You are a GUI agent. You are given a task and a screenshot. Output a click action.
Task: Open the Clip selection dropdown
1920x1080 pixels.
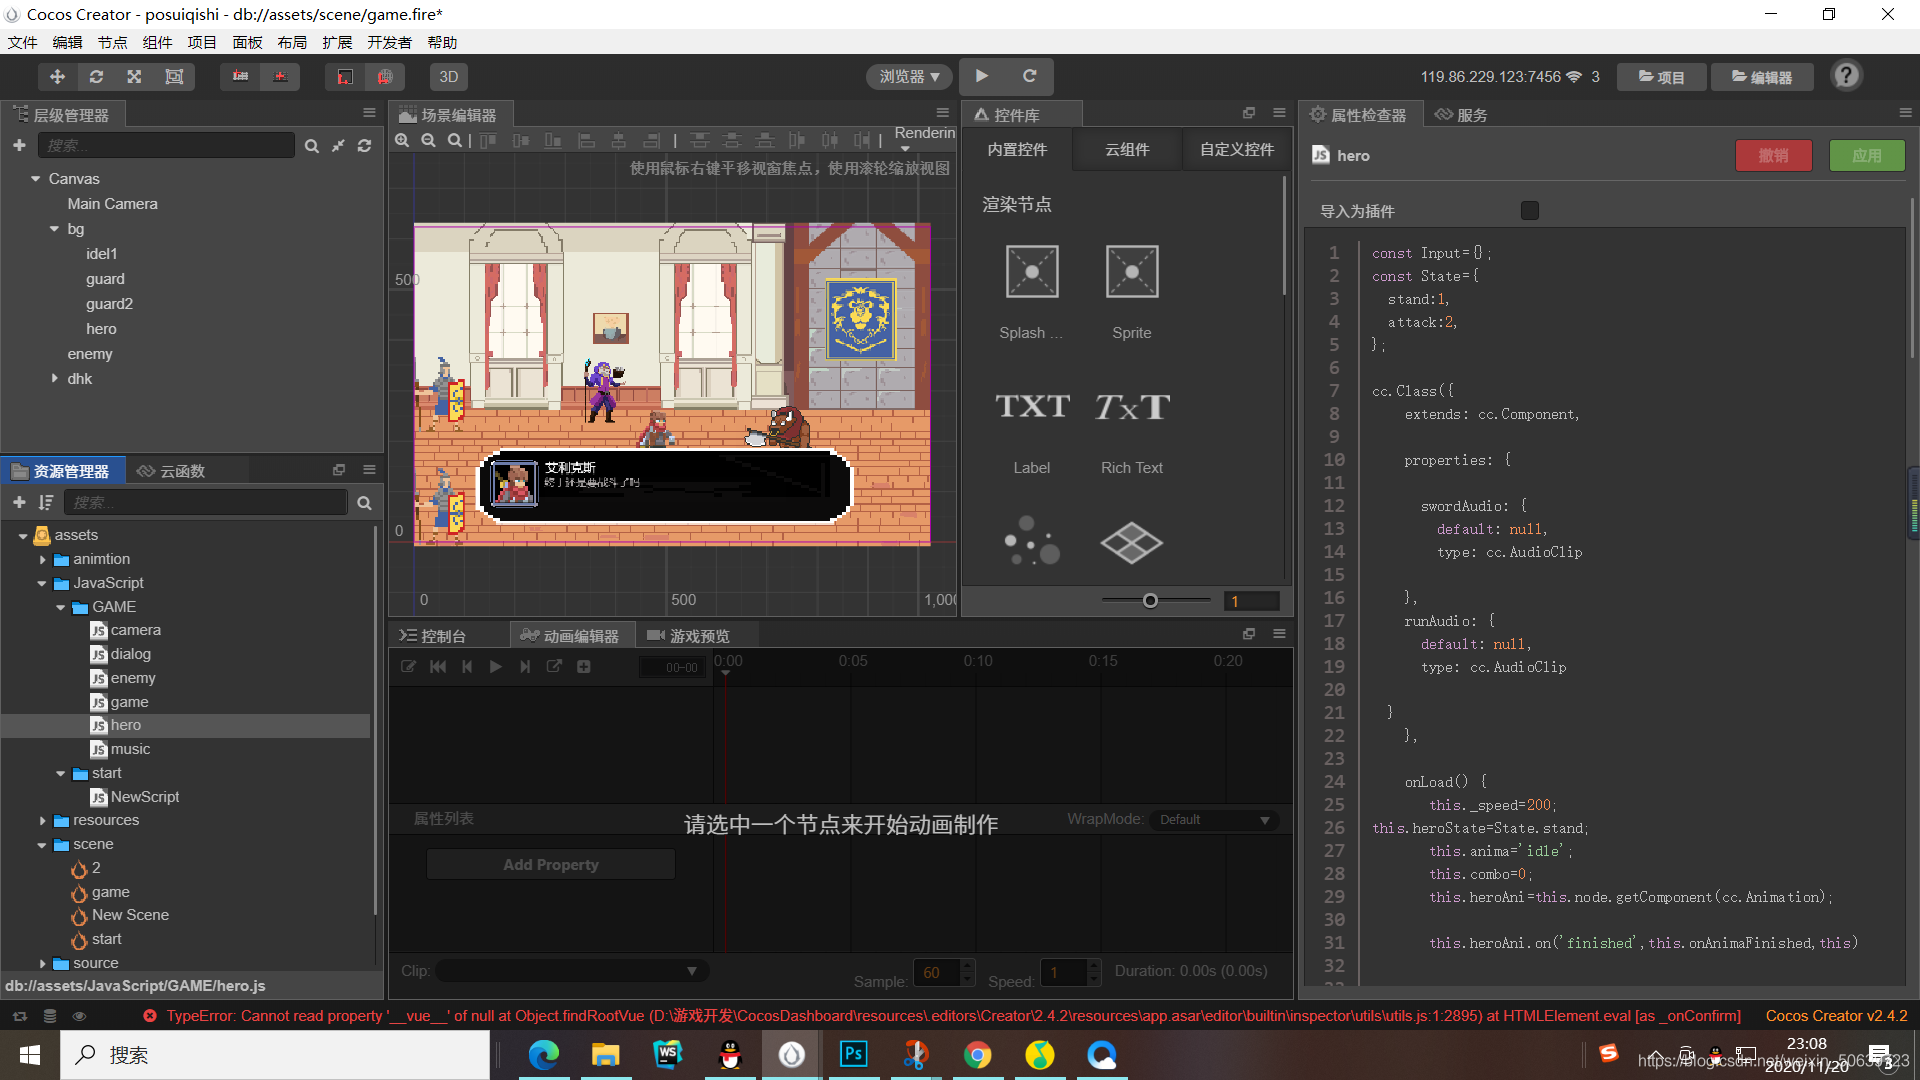(x=571, y=971)
